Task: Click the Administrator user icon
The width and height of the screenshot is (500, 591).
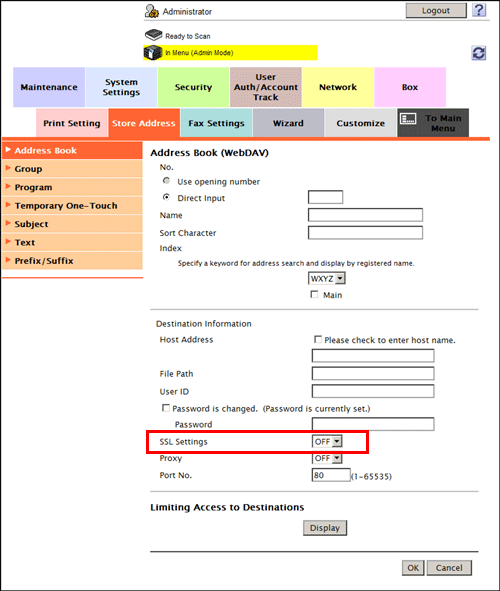Action: (x=152, y=11)
